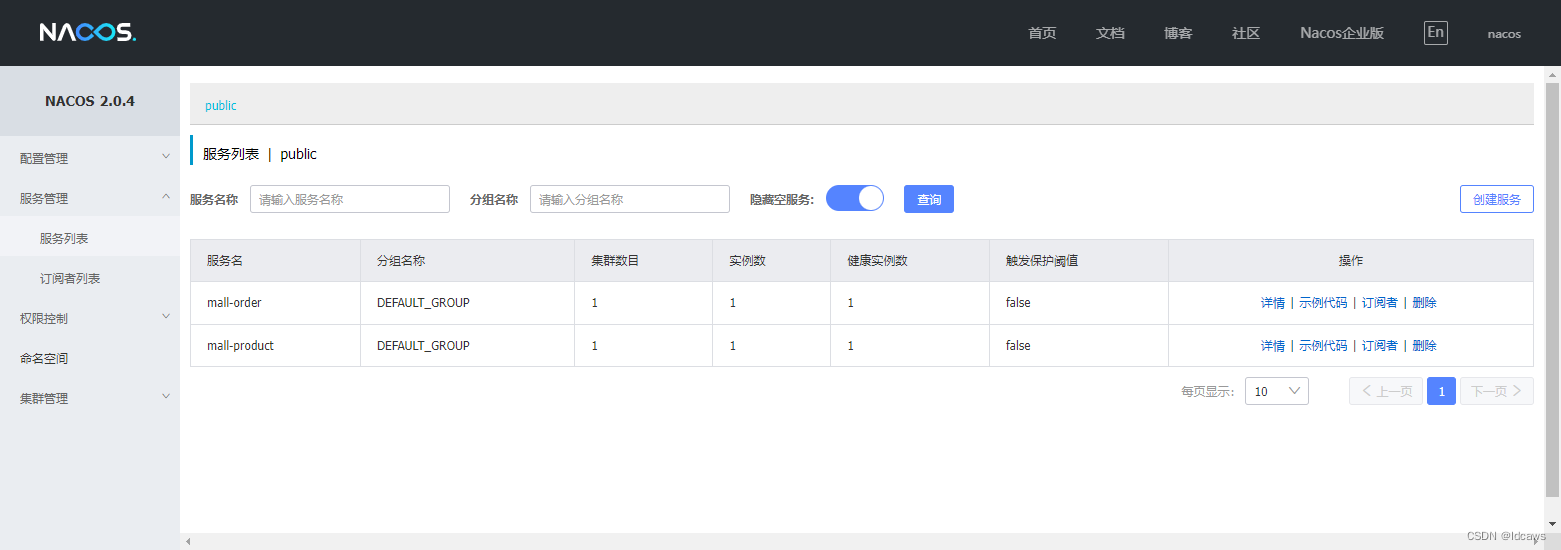Viewport: 1561px width, 550px height.
Task: Focus the 分组名称 input field
Action: (630, 199)
